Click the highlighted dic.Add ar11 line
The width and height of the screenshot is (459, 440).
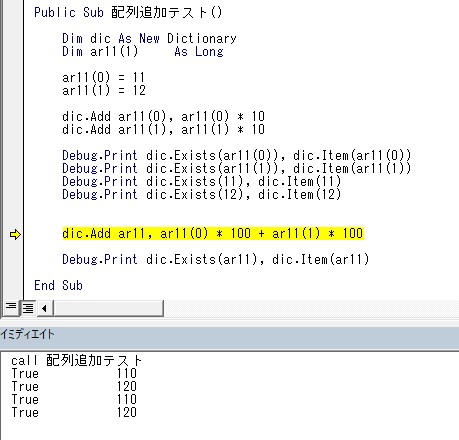213,233
